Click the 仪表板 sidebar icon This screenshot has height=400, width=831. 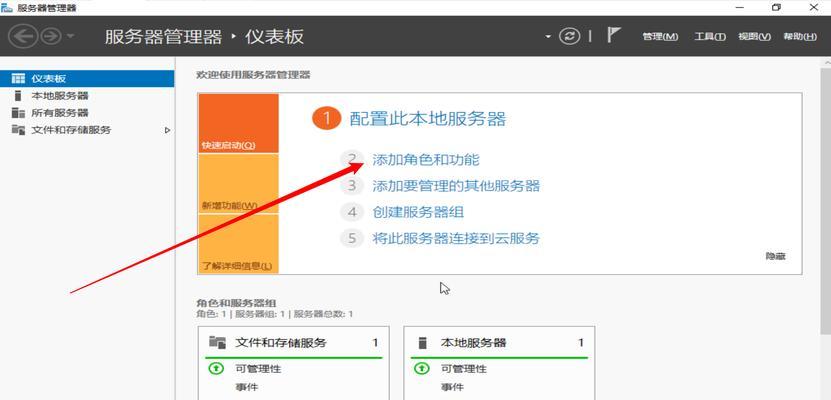click(x=19, y=78)
